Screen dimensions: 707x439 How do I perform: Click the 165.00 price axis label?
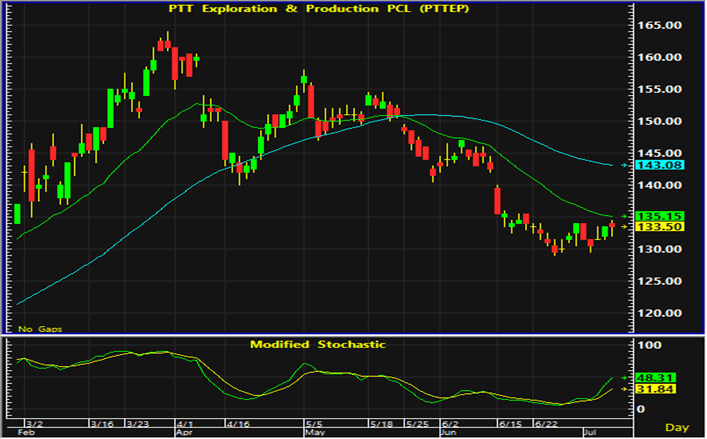coord(659,25)
